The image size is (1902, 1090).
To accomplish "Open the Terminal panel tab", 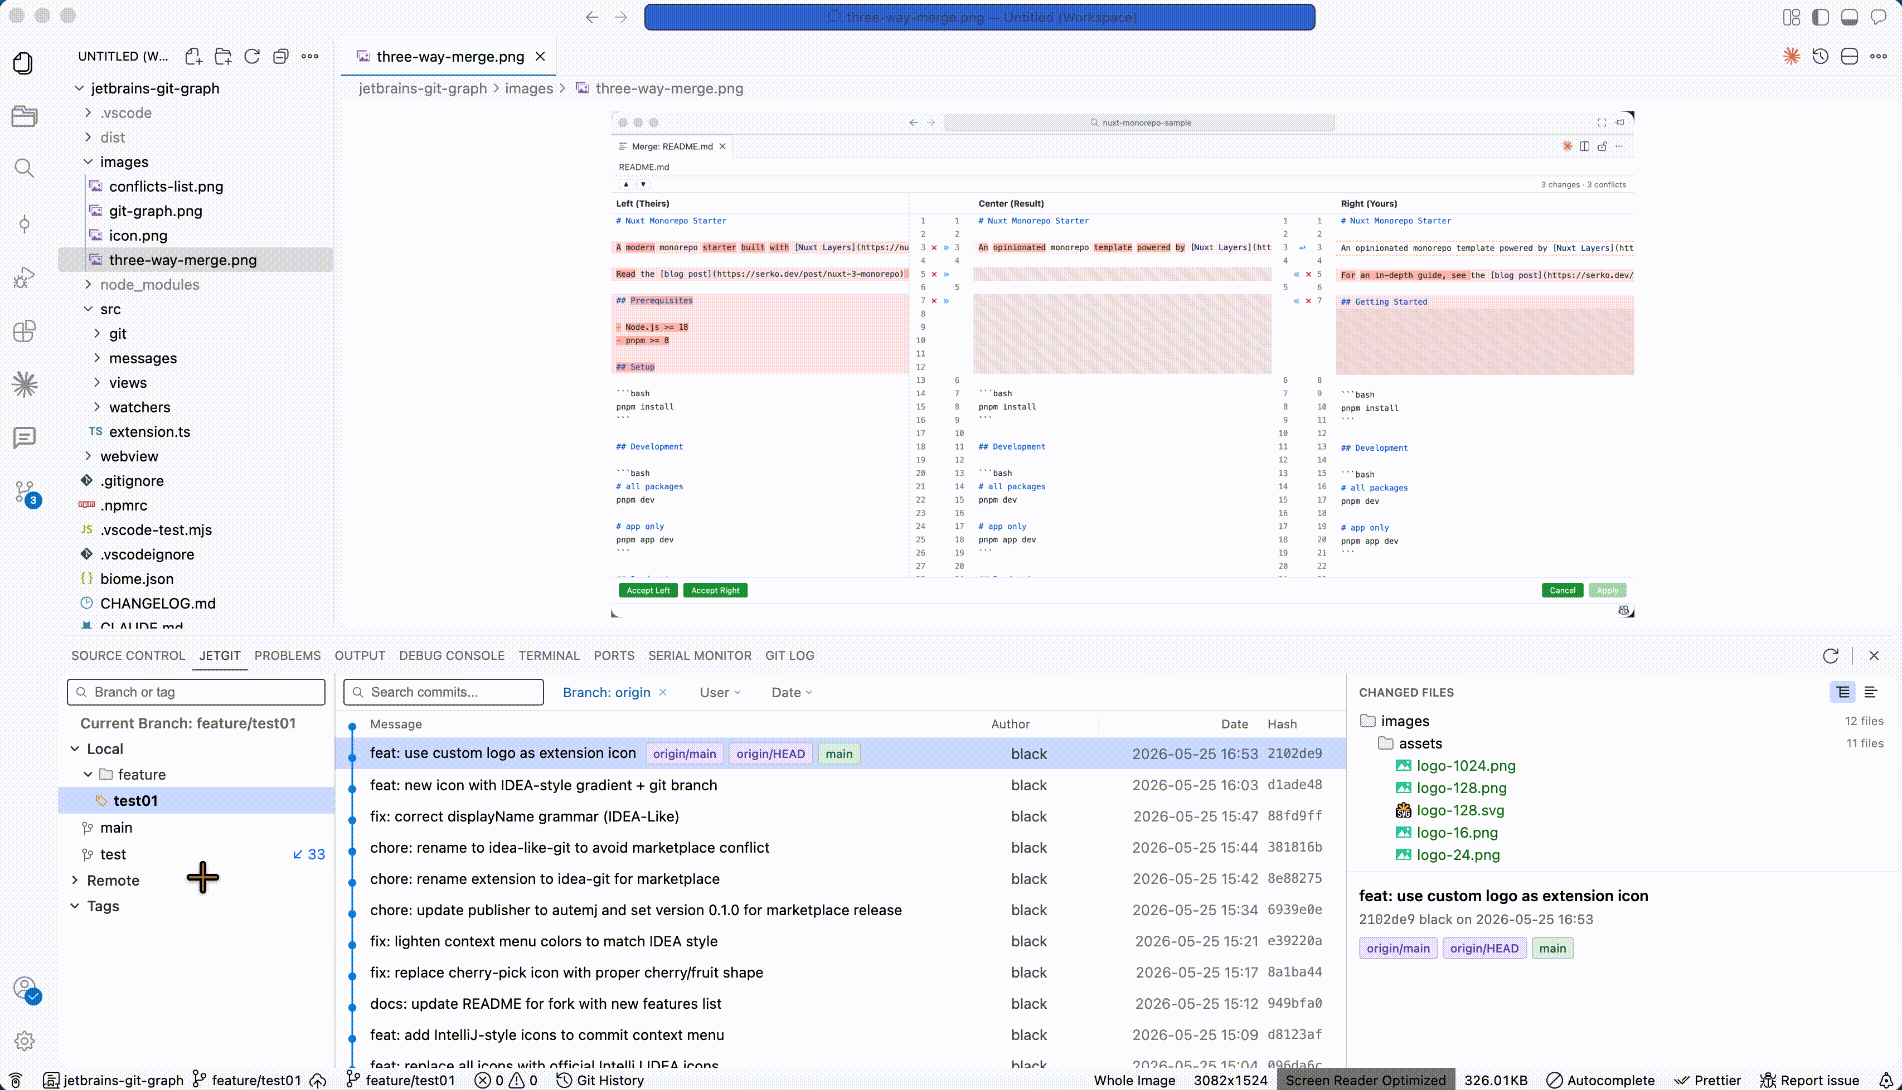I will click(549, 656).
